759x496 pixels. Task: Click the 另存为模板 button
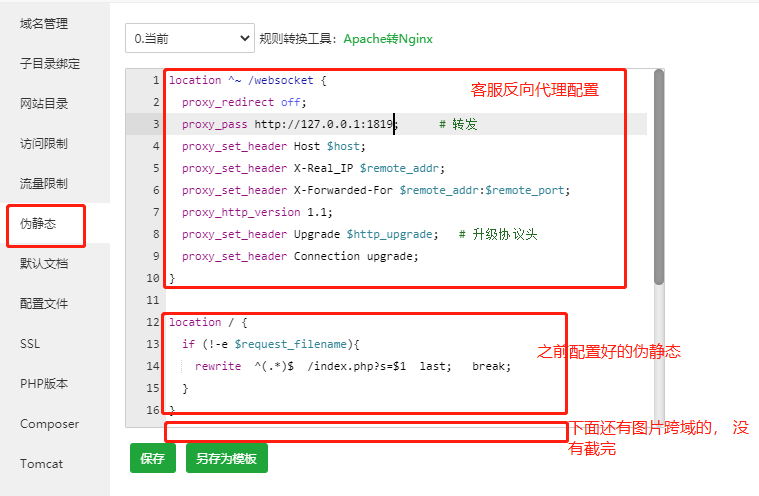tap(227, 458)
